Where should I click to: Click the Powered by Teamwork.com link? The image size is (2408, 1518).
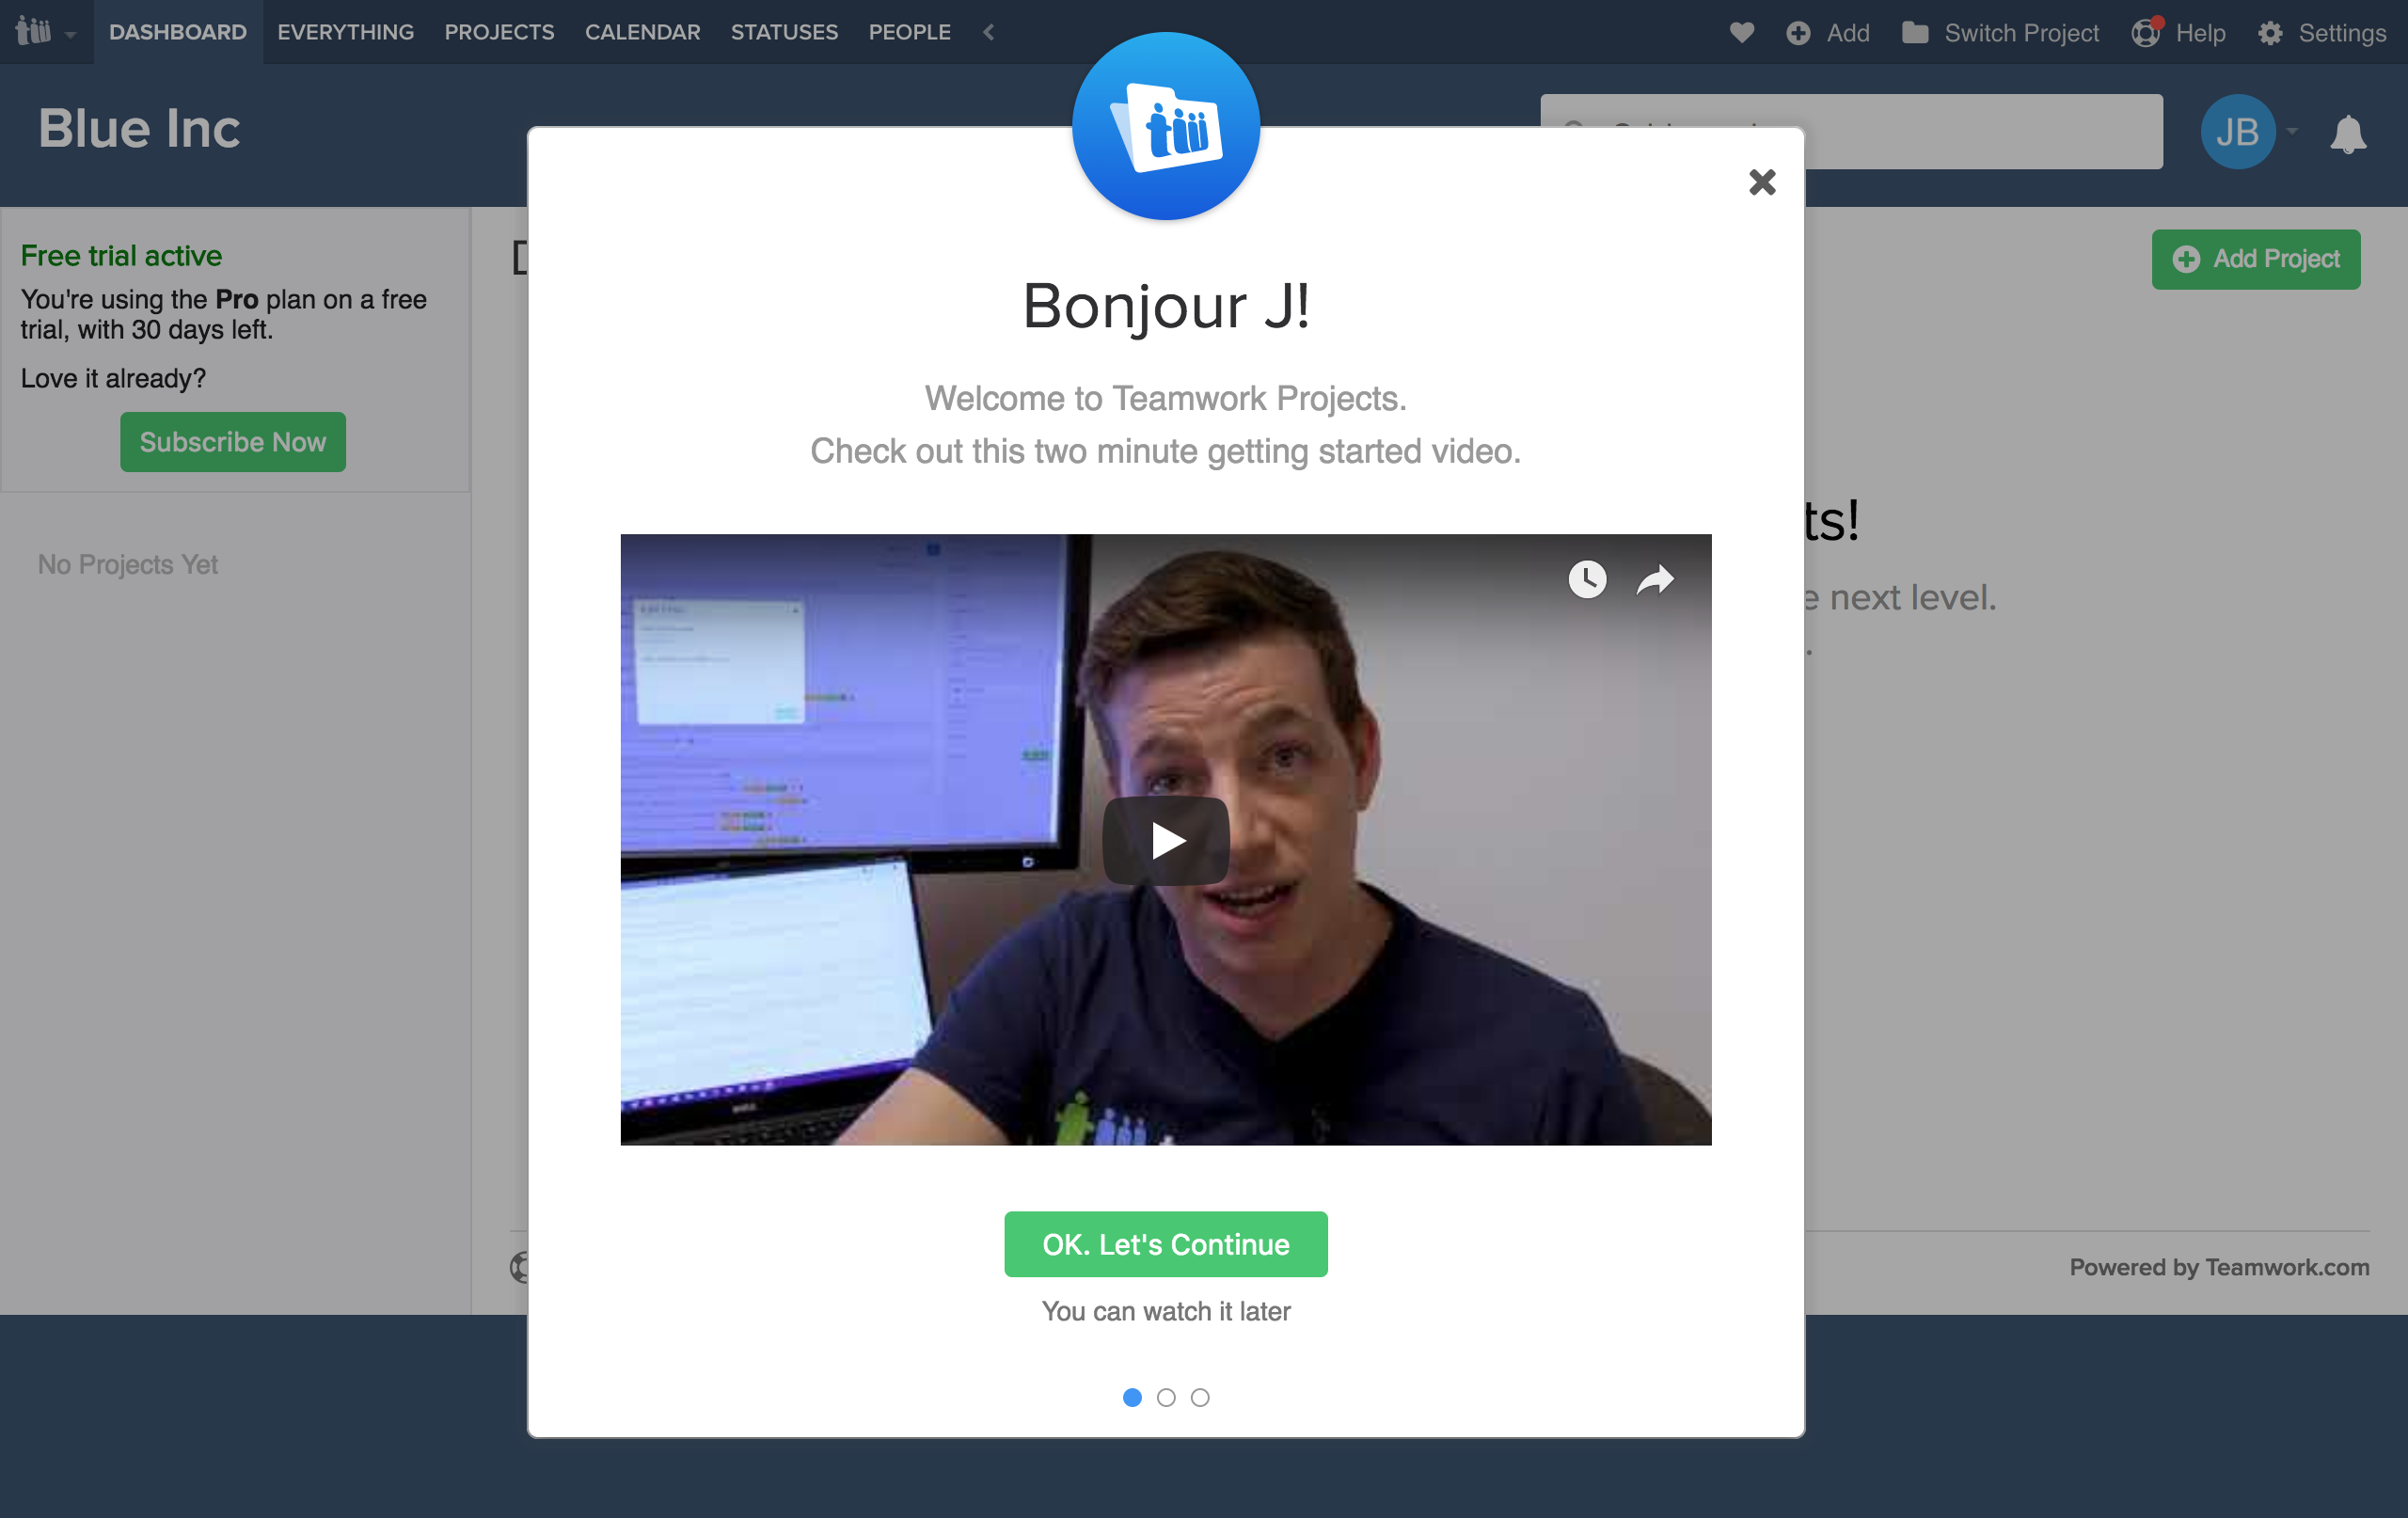[2219, 1267]
